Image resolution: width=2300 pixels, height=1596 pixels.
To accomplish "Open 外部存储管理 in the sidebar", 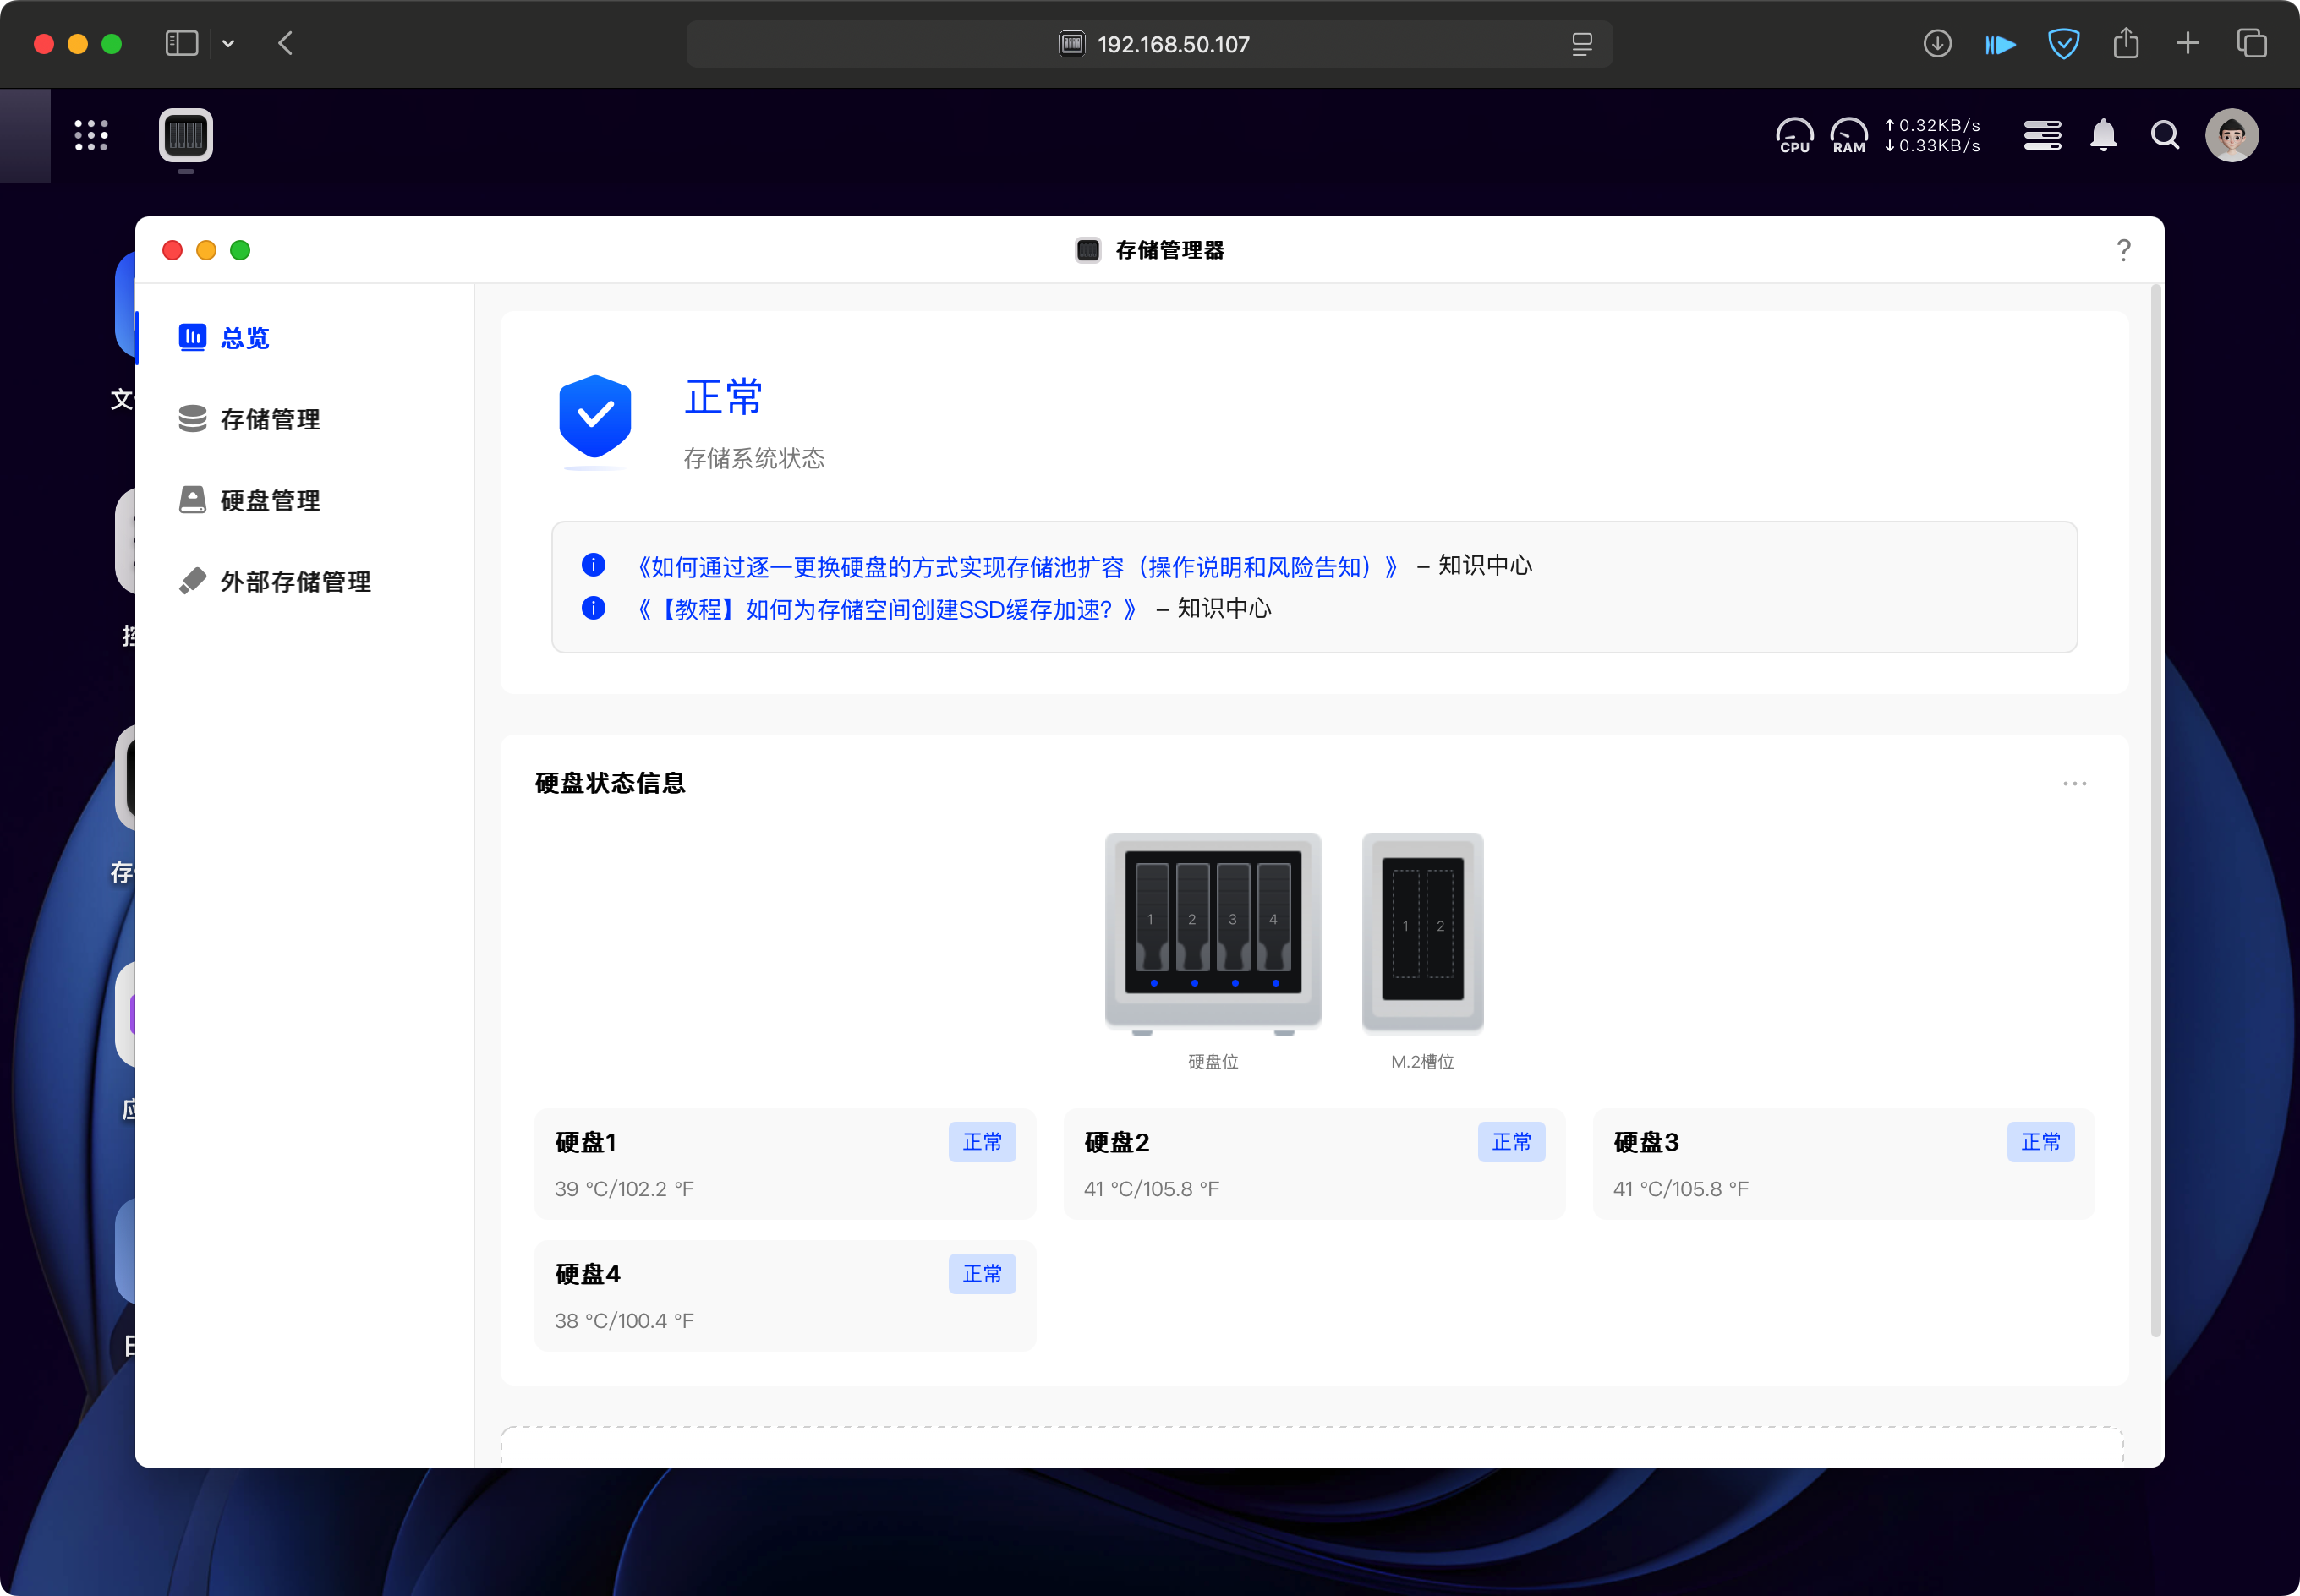I will click(295, 581).
